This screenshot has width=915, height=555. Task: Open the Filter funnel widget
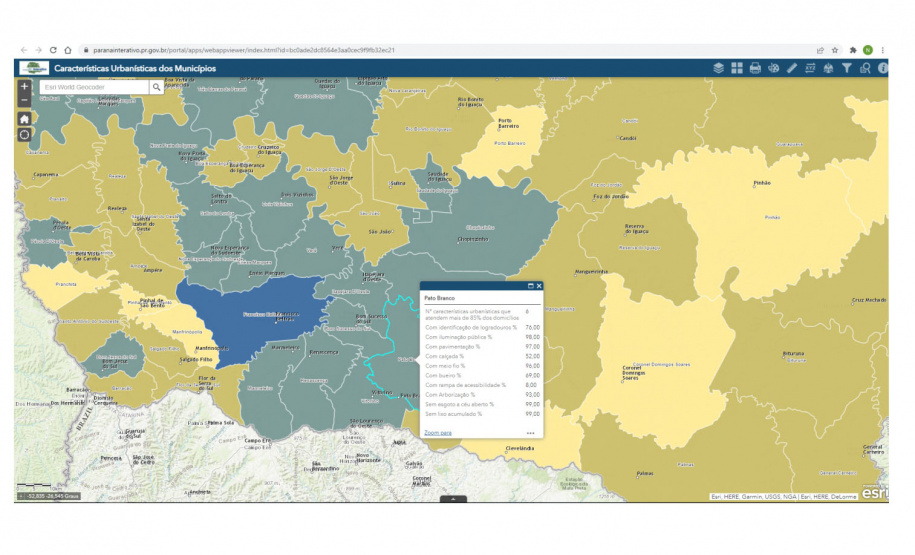pyautogui.click(x=847, y=68)
